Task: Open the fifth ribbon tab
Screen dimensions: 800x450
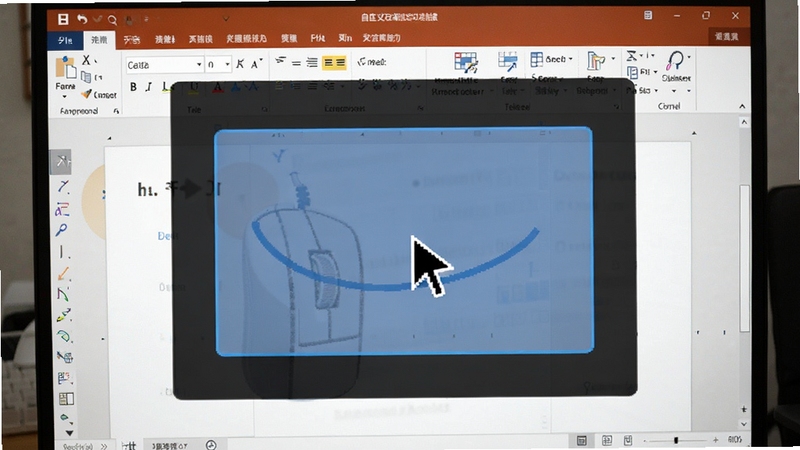Action: click(x=201, y=39)
